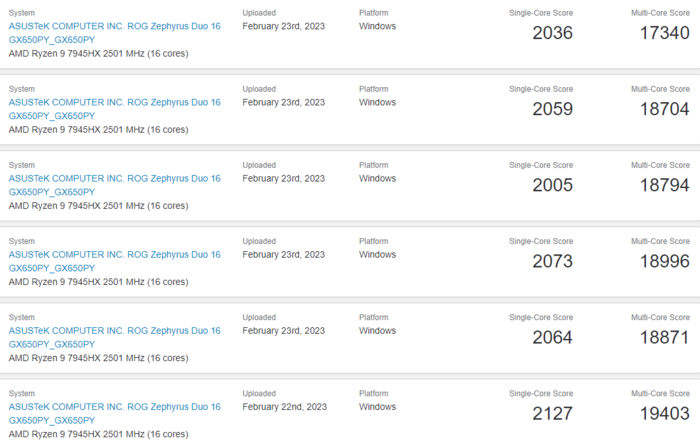Image resolution: width=700 pixels, height=447 pixels.
Task: Select the single-core score 2127
Action: click(x=552, y=414)
